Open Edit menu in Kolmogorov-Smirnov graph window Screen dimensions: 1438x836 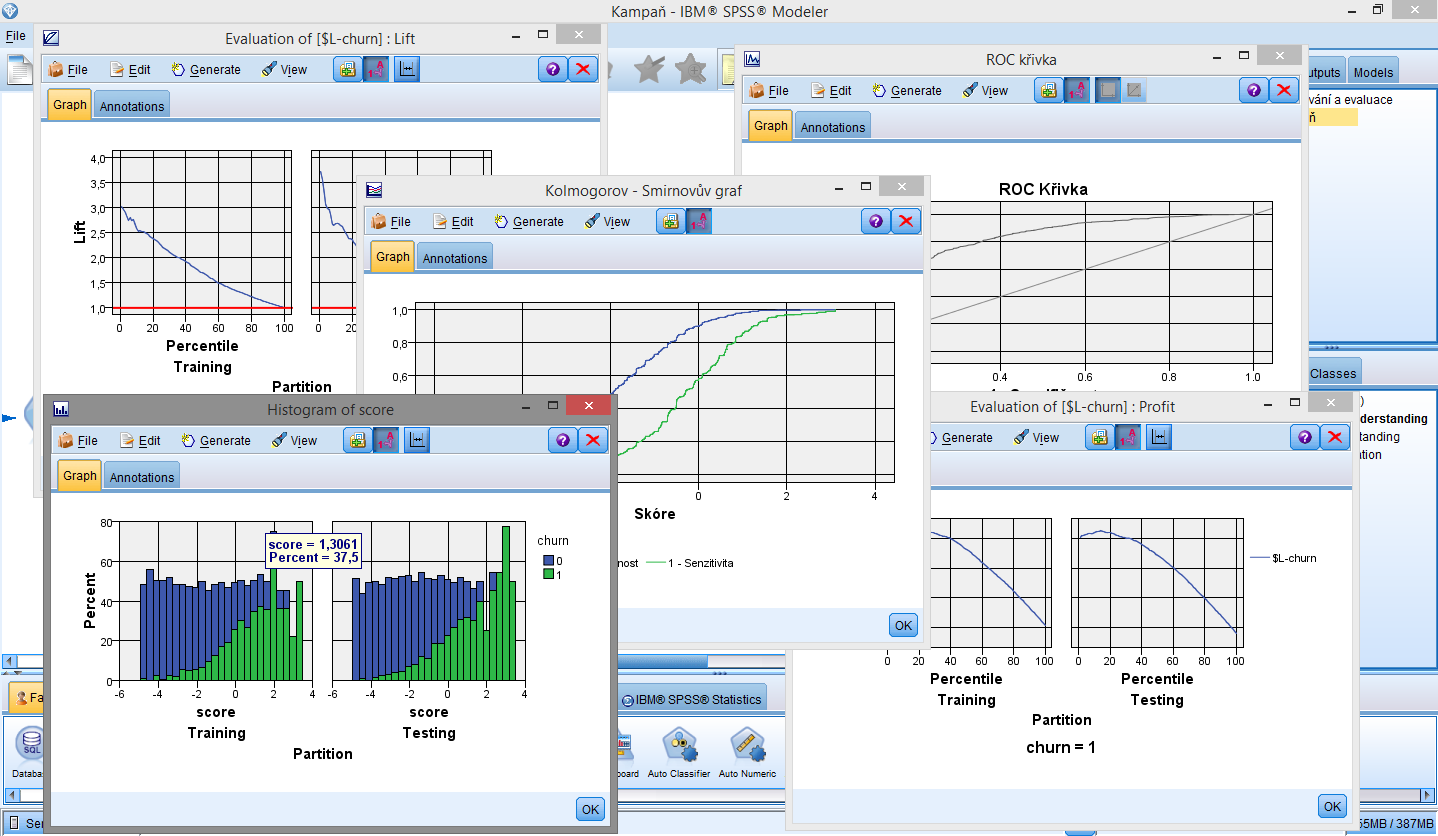coord(453,221)
